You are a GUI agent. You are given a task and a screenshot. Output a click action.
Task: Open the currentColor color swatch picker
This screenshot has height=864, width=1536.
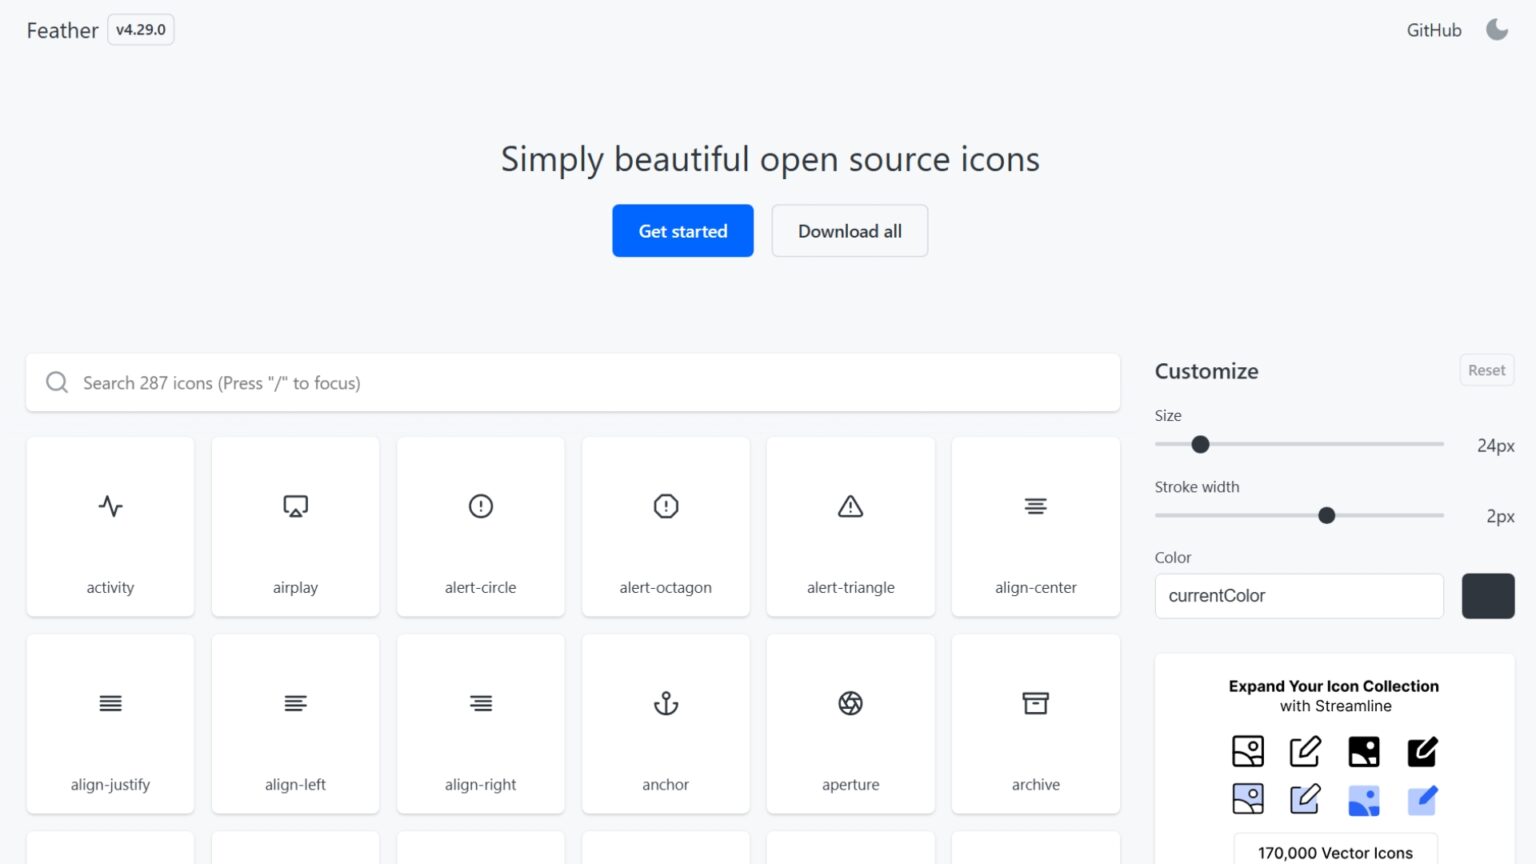[x=1488, y=596]
